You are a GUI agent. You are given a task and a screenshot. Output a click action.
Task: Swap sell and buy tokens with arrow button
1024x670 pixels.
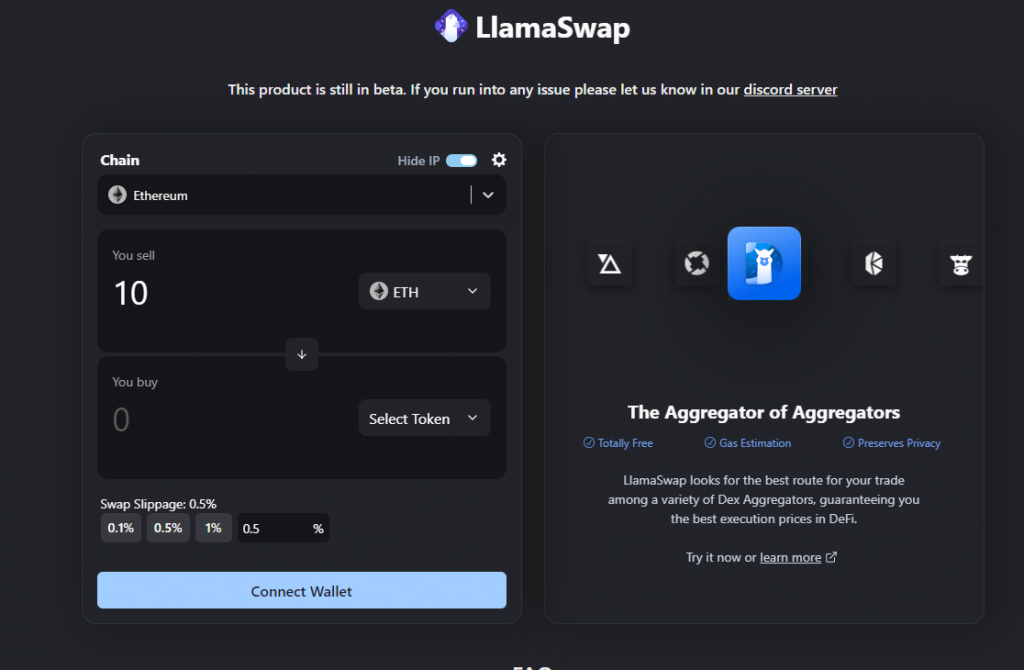(302, 355)
